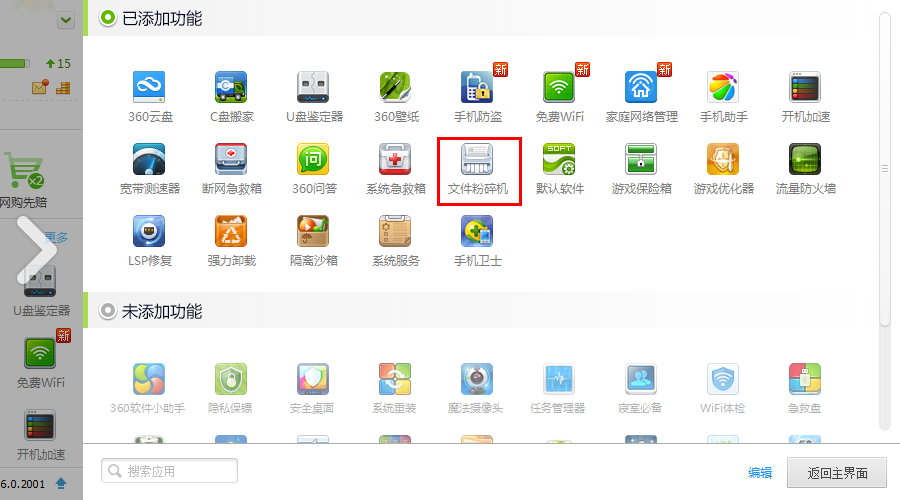
Task: Open the 360云盘 cloud drive tool
Action: pos(149,96)
